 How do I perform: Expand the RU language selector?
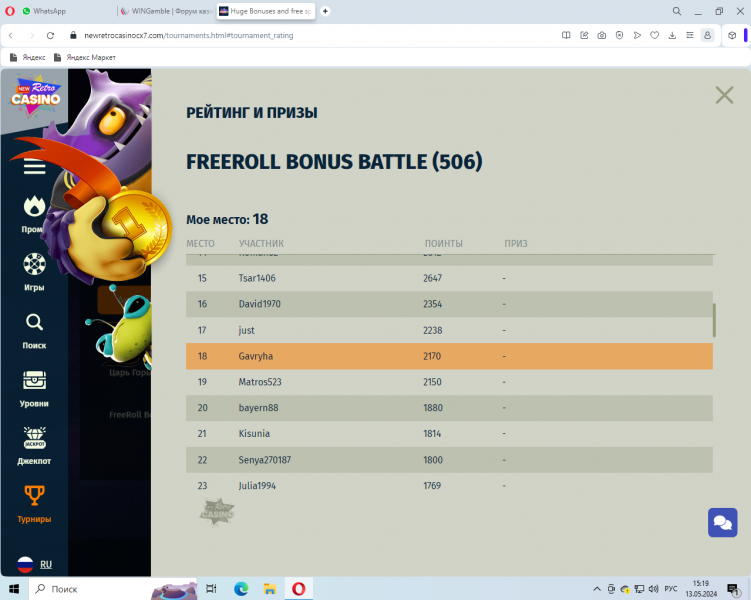34,565
